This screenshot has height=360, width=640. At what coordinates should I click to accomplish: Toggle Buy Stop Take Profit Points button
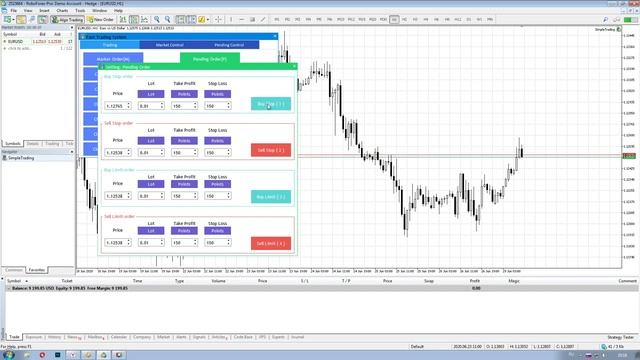click(x=184, y=94)
